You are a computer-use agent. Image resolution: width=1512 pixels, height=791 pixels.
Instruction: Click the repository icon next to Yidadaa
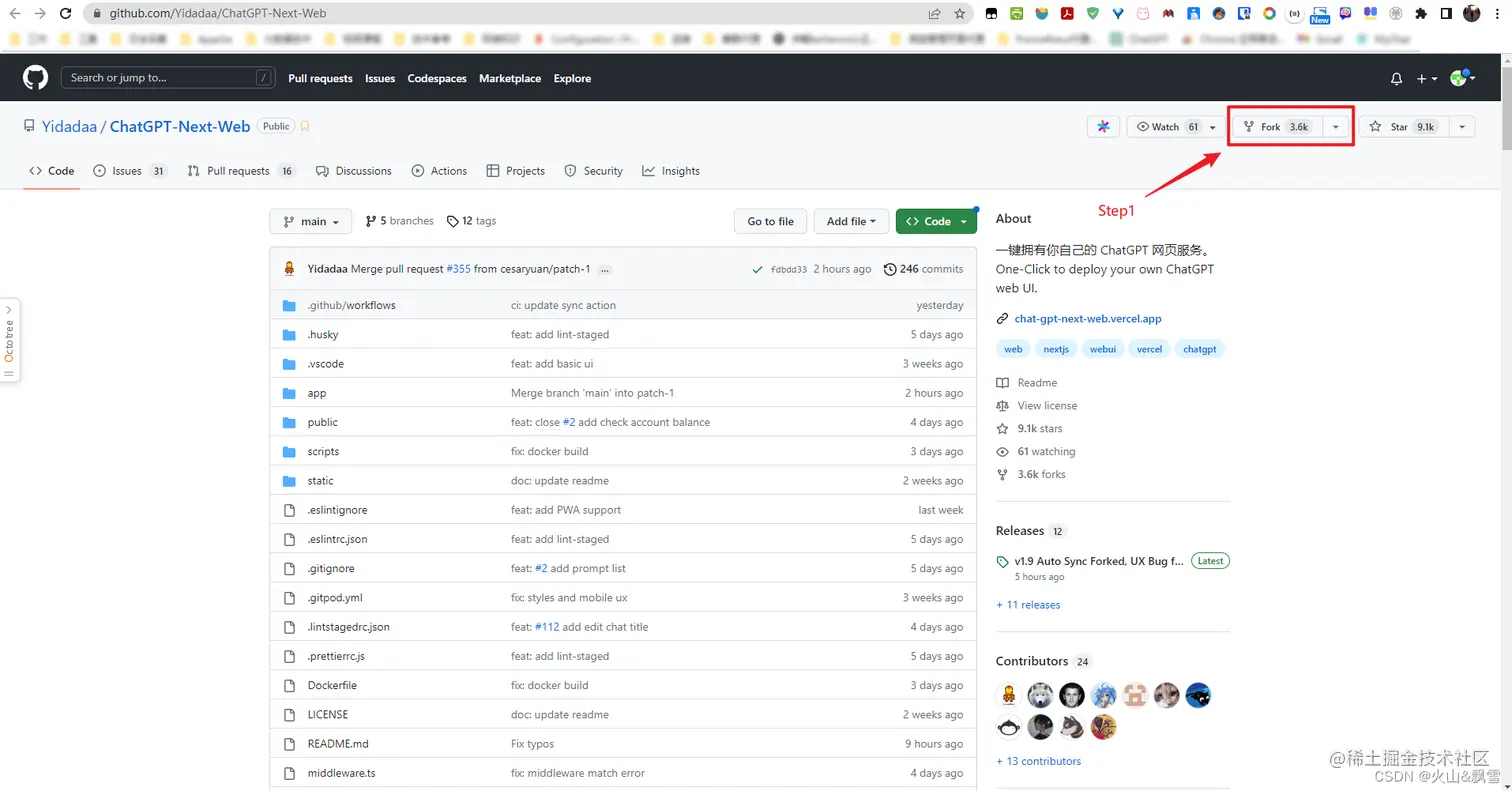tap(30, 126)
